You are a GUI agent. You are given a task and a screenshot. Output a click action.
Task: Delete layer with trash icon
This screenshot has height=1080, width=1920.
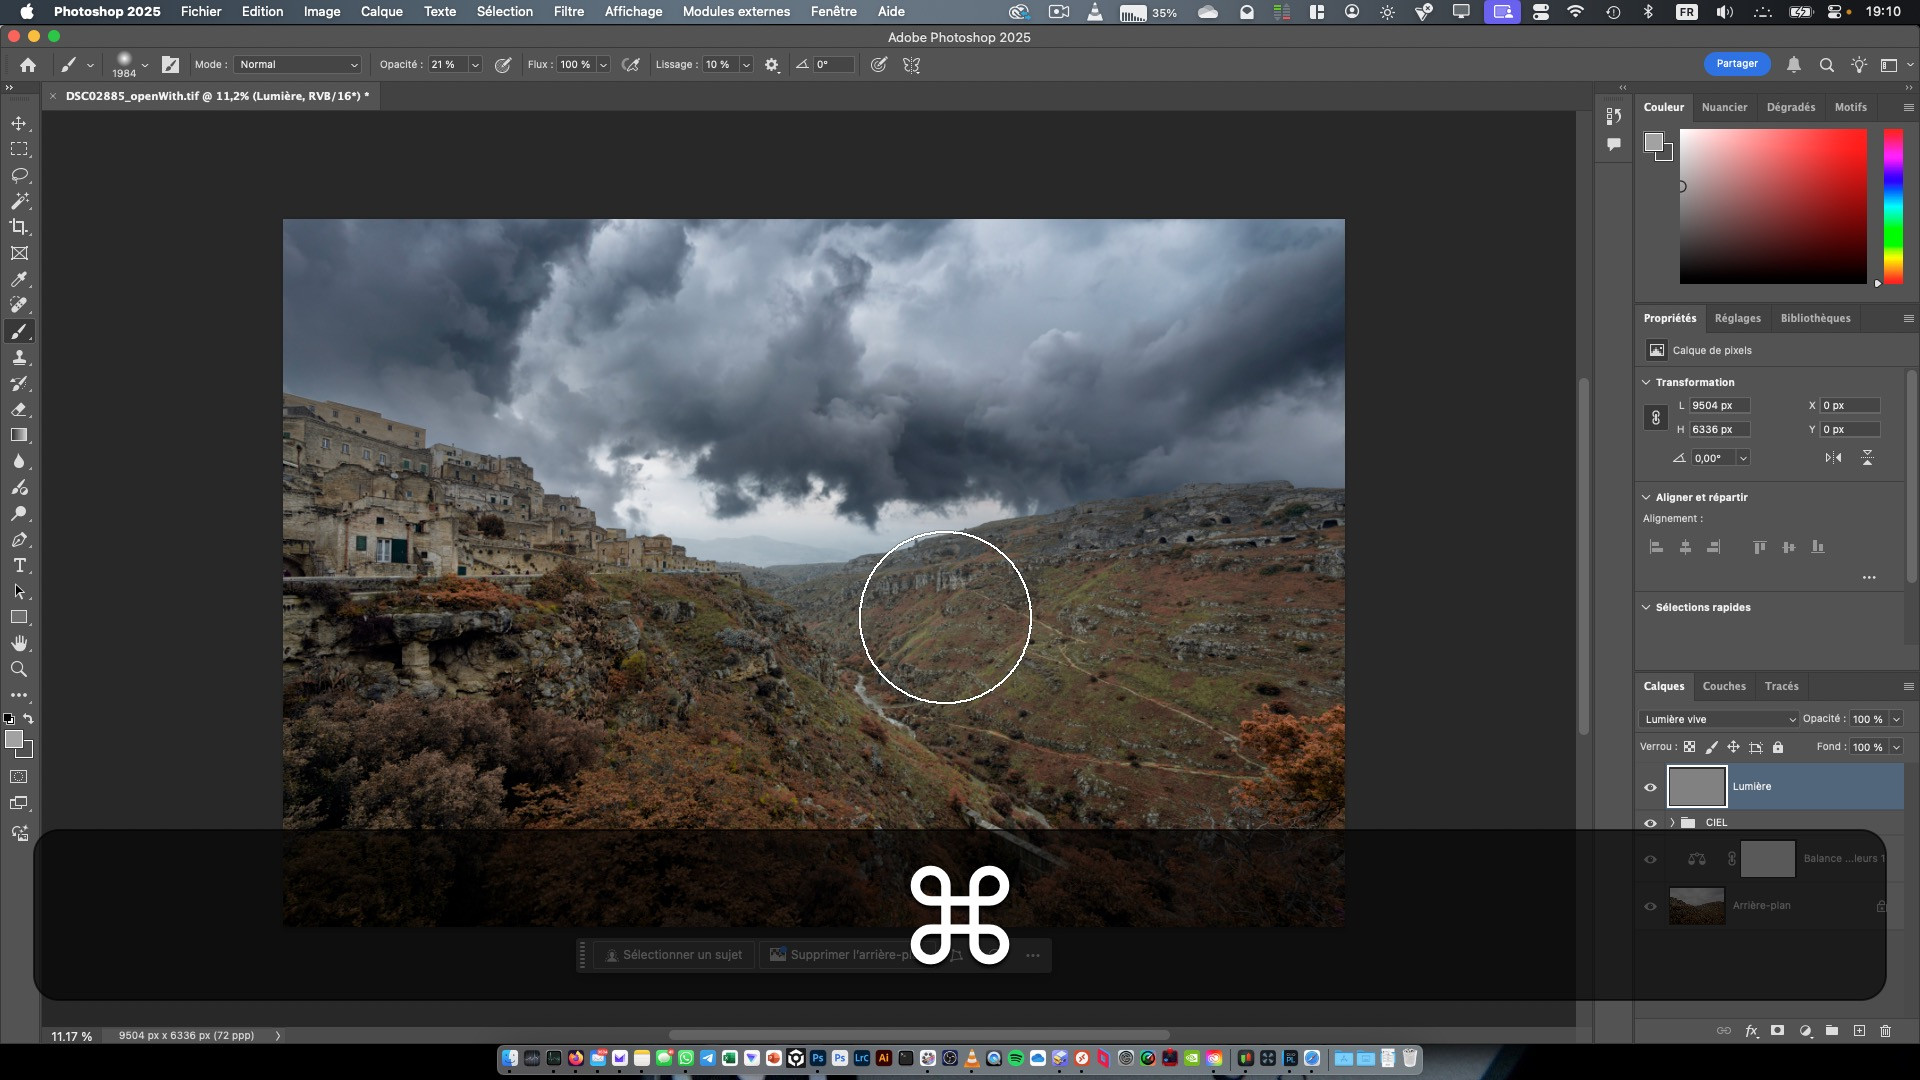(1886, 1031)
